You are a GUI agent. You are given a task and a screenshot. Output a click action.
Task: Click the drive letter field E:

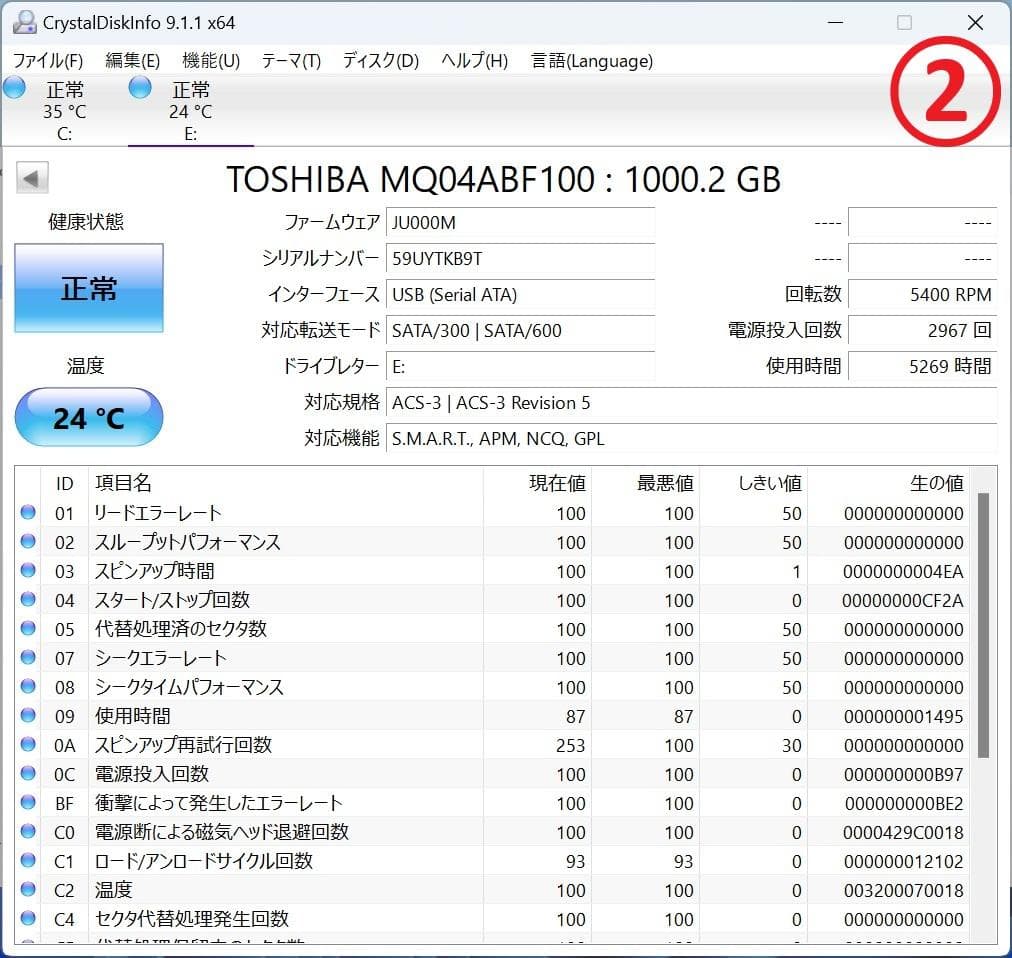(x=520, y=367)
